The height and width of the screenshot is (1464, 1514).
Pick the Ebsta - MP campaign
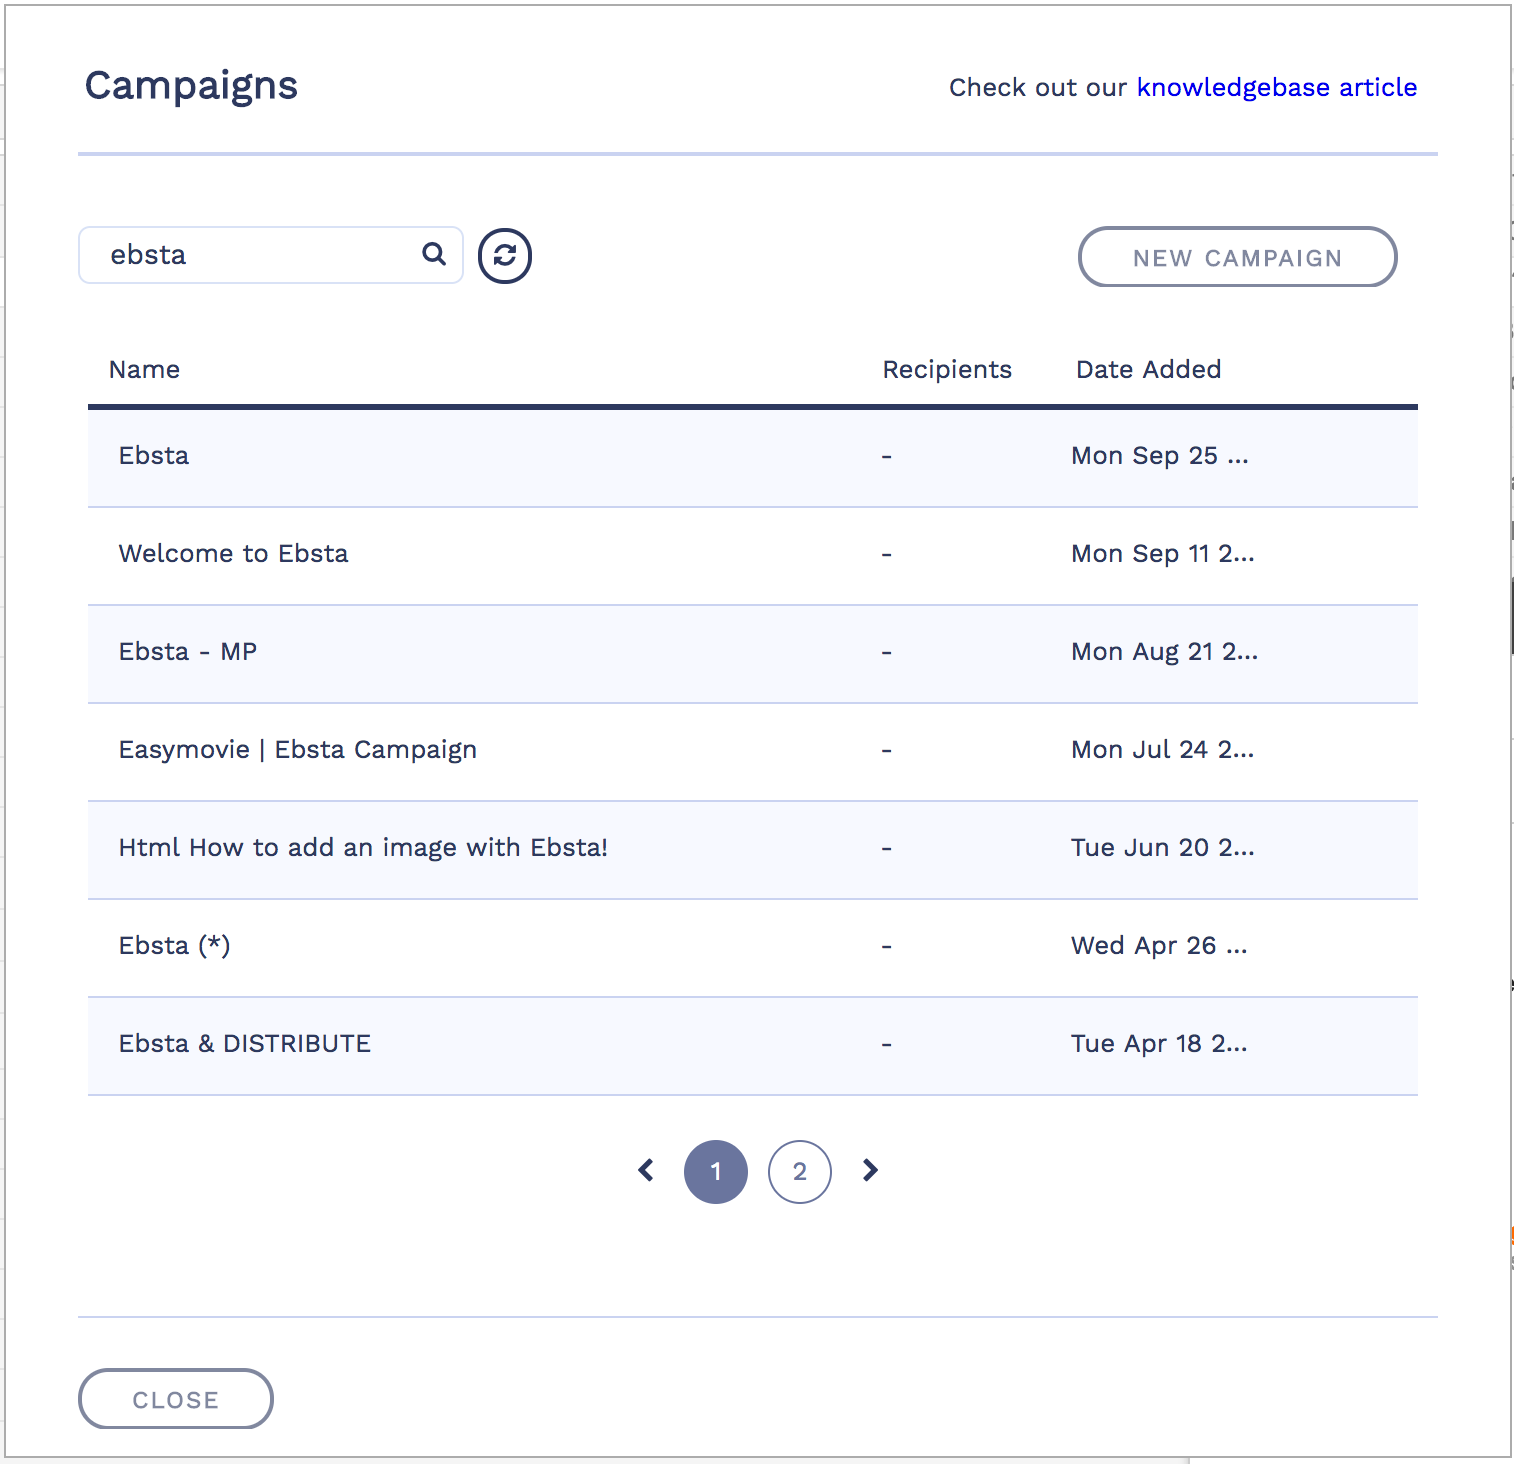[x=188, y=652]
